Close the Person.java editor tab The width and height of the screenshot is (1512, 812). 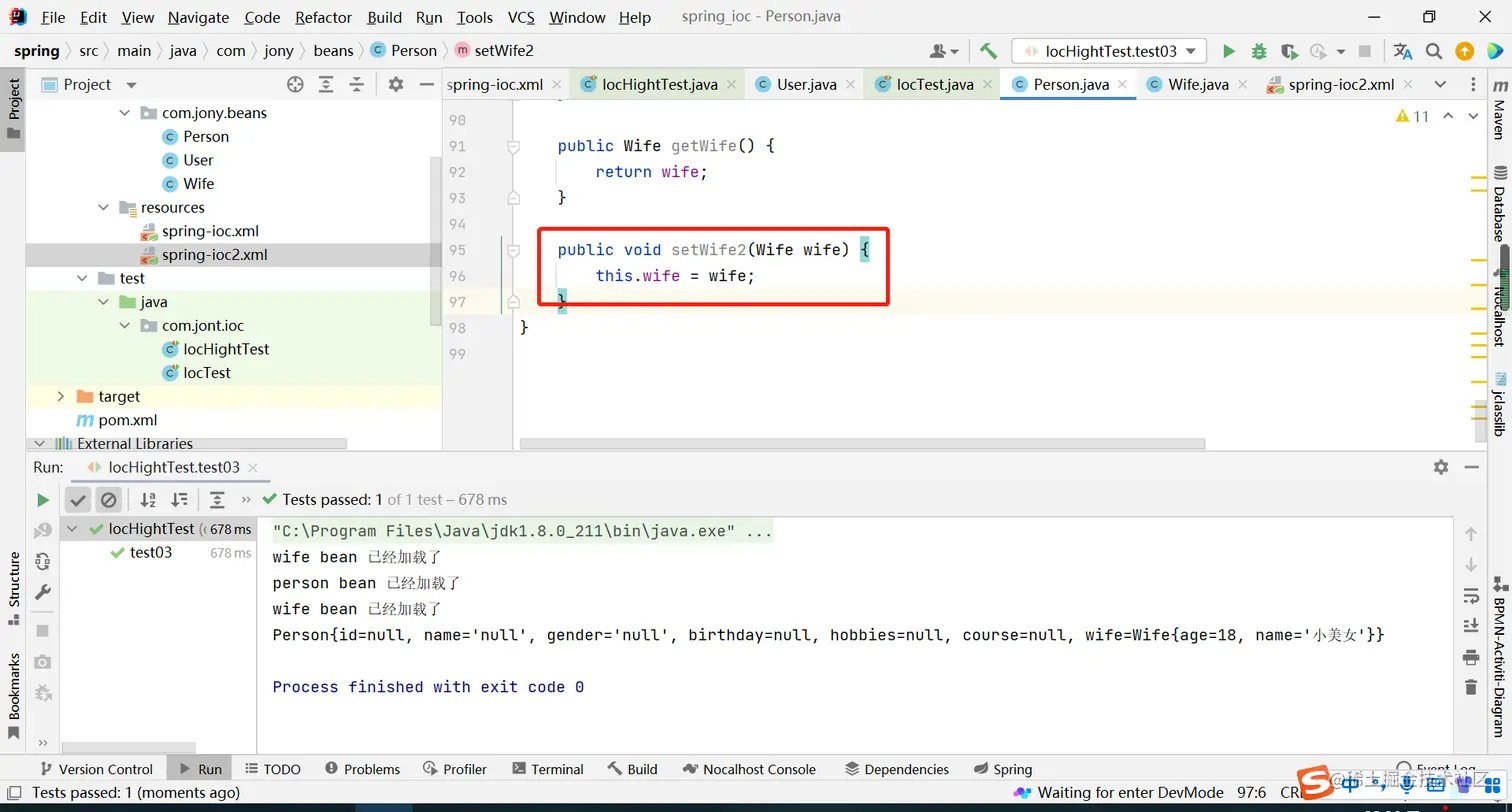pyautogui.click(x=1123, y=85)
